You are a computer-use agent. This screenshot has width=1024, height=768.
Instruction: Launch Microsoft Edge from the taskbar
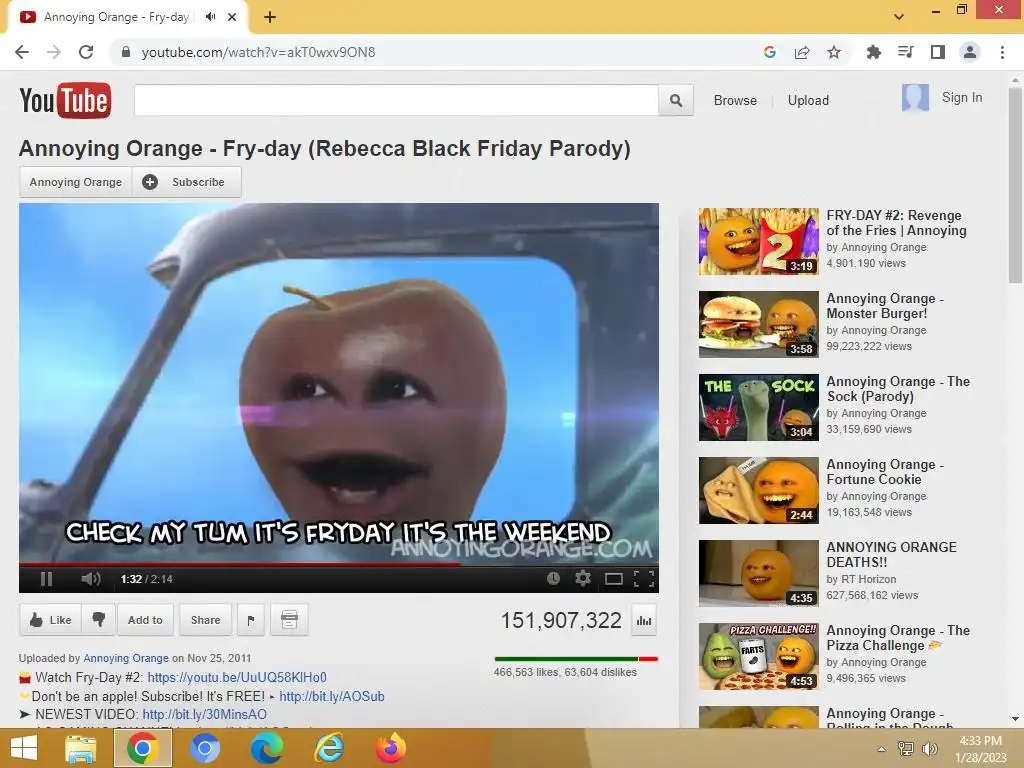[x=266, y=748]
